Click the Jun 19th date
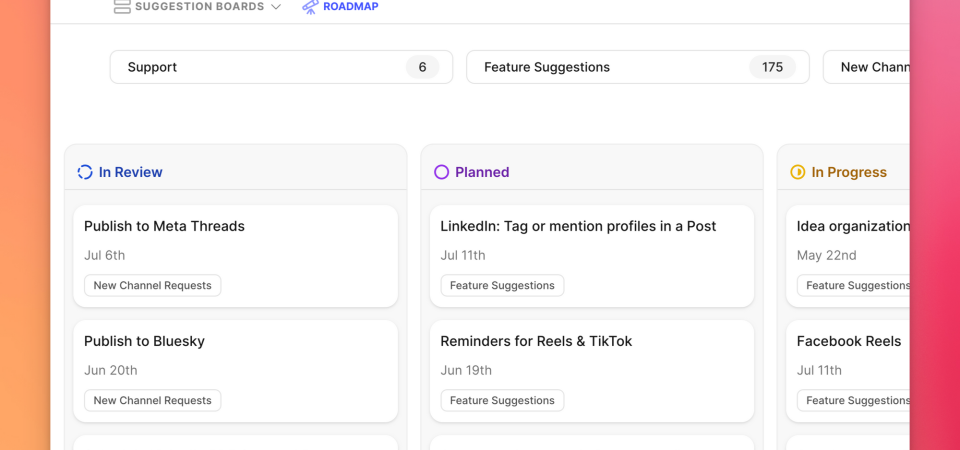Image resolution: width=960 pixels, height=450 pixels. pyautogui.click(x=466, y=370)
